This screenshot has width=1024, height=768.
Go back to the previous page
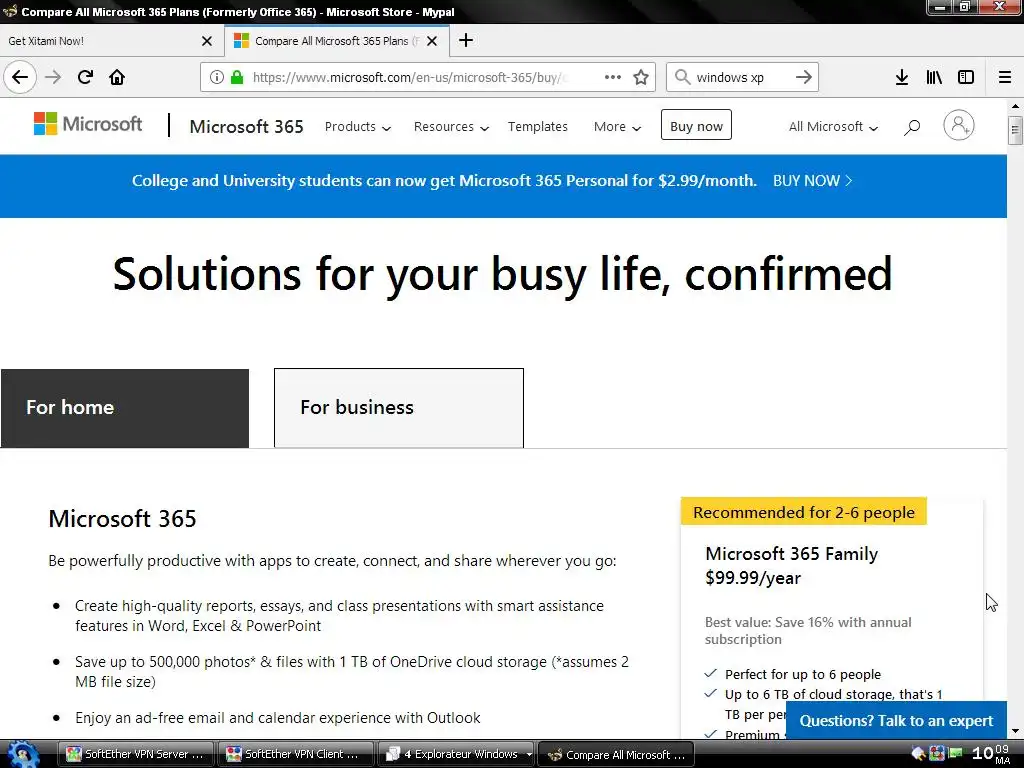click(x=20, y=77)
